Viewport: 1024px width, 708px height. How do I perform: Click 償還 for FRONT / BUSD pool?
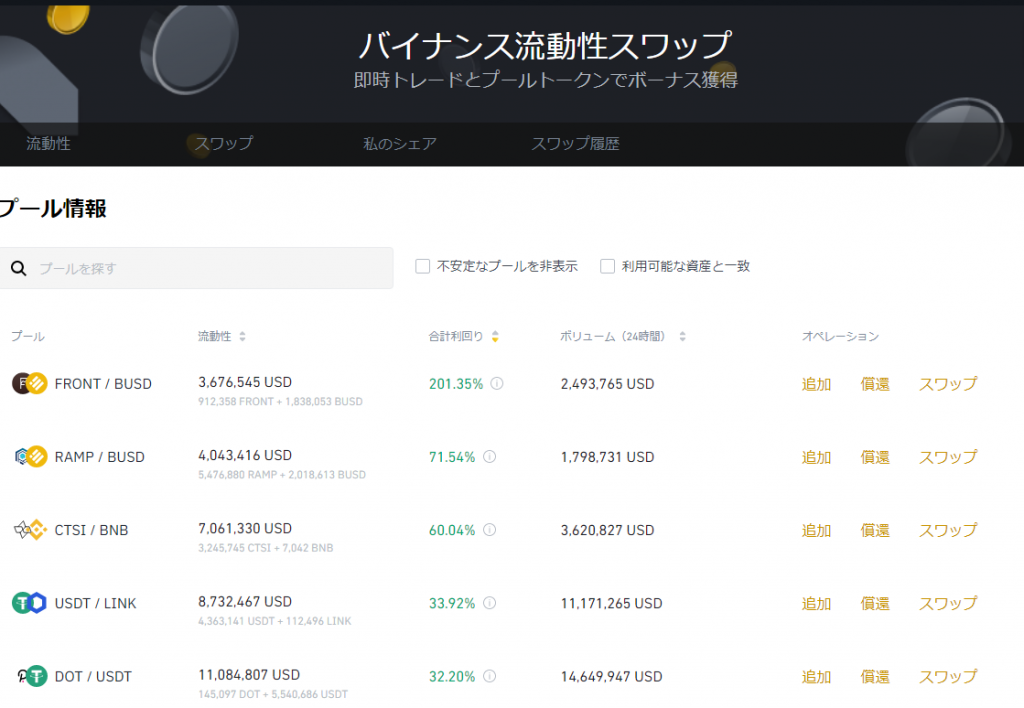pos(875,384)
